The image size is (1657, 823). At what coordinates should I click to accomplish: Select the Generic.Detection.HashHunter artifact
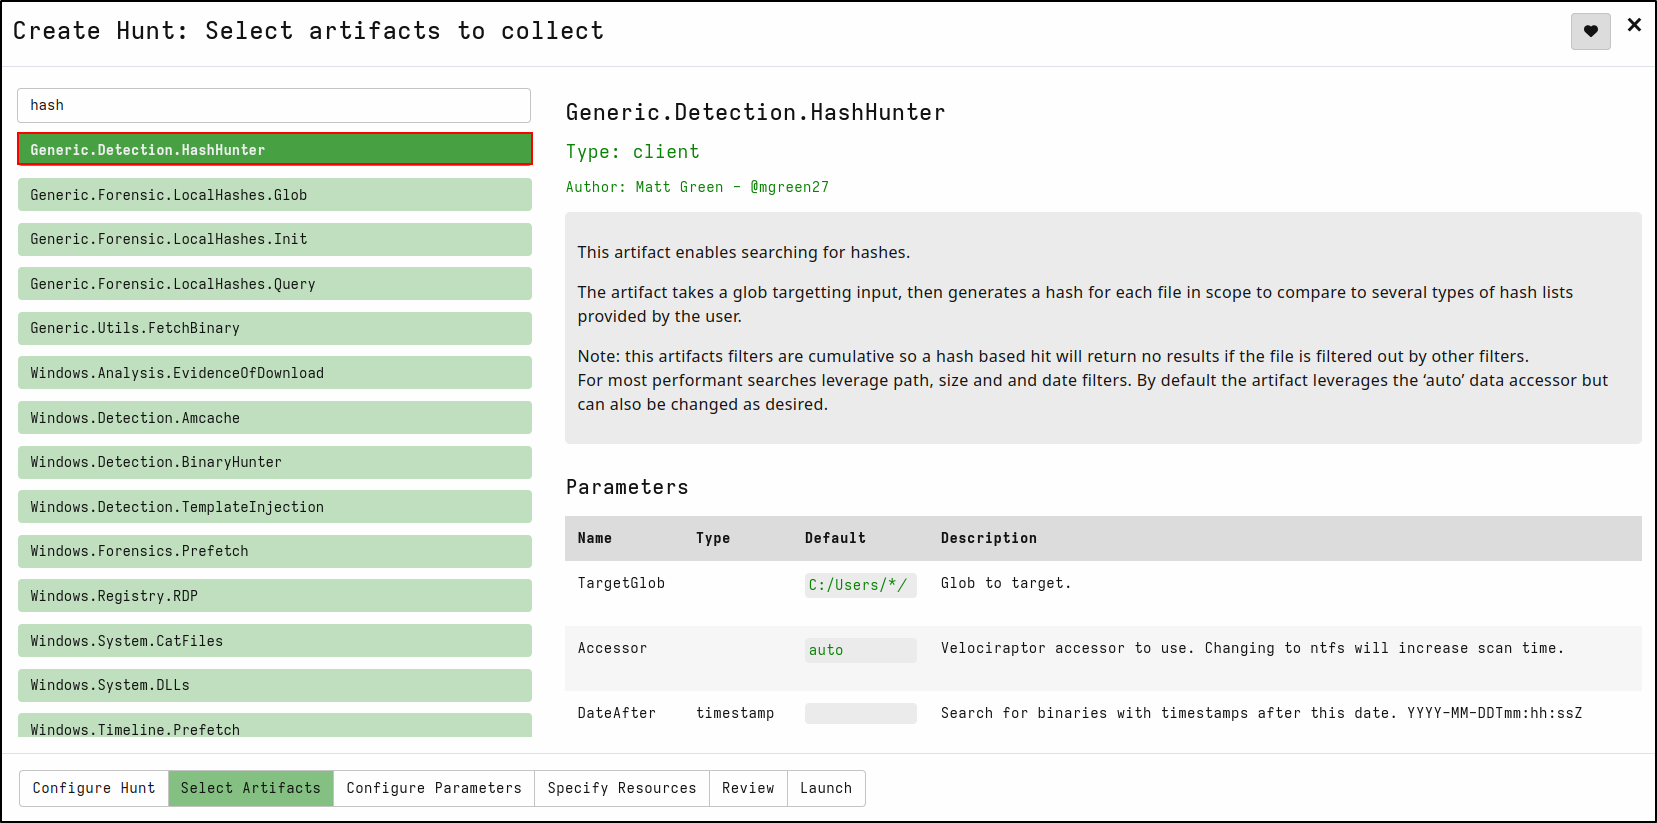(274, 150)
